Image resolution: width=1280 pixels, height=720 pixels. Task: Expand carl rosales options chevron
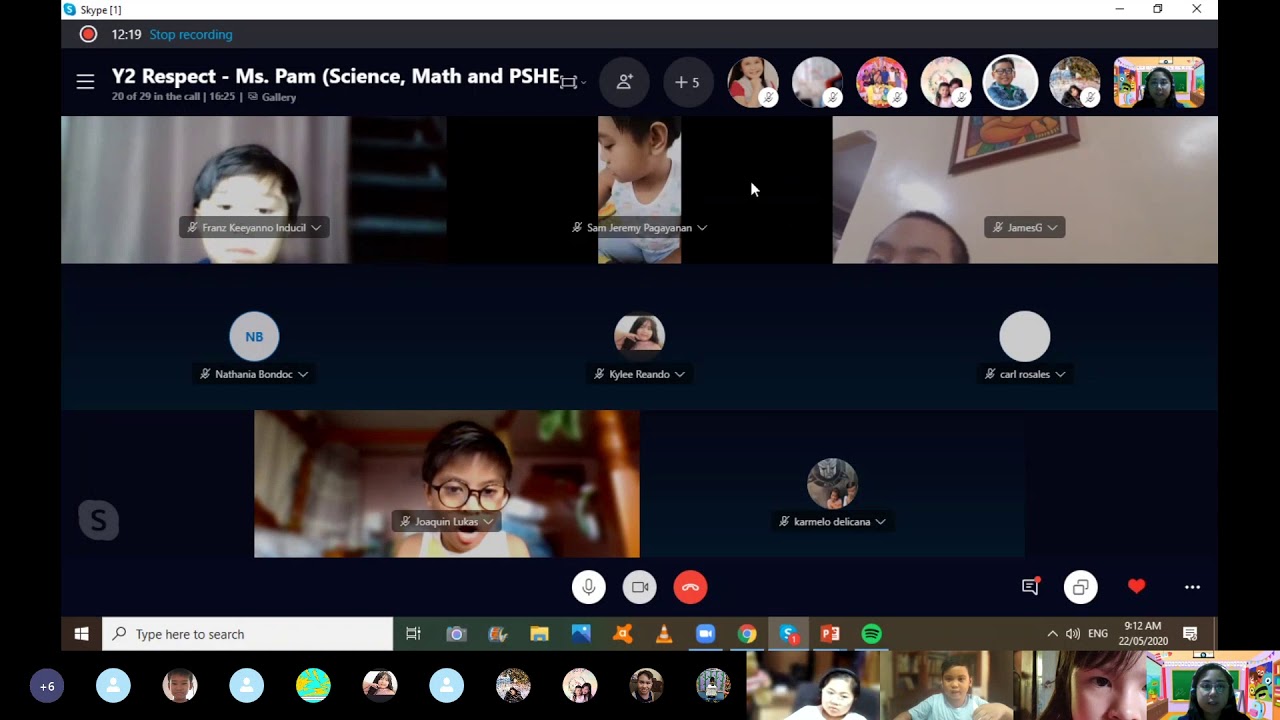tap(1060, 374)
